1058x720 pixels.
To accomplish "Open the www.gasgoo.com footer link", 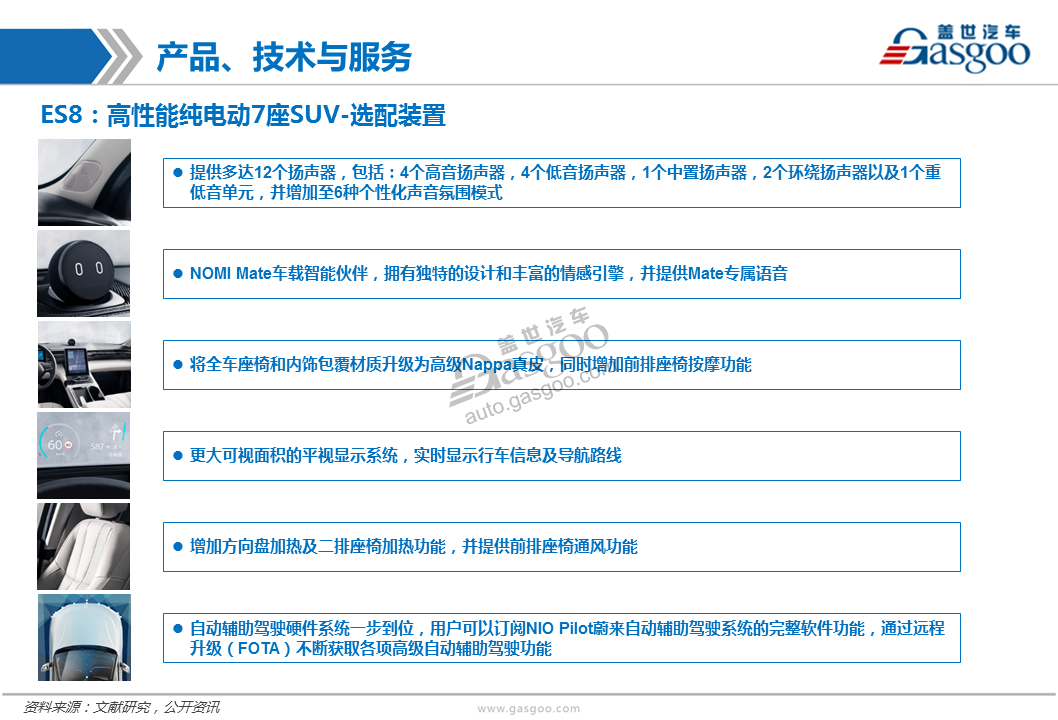I will pyautogui.click(x=528, y=709).
